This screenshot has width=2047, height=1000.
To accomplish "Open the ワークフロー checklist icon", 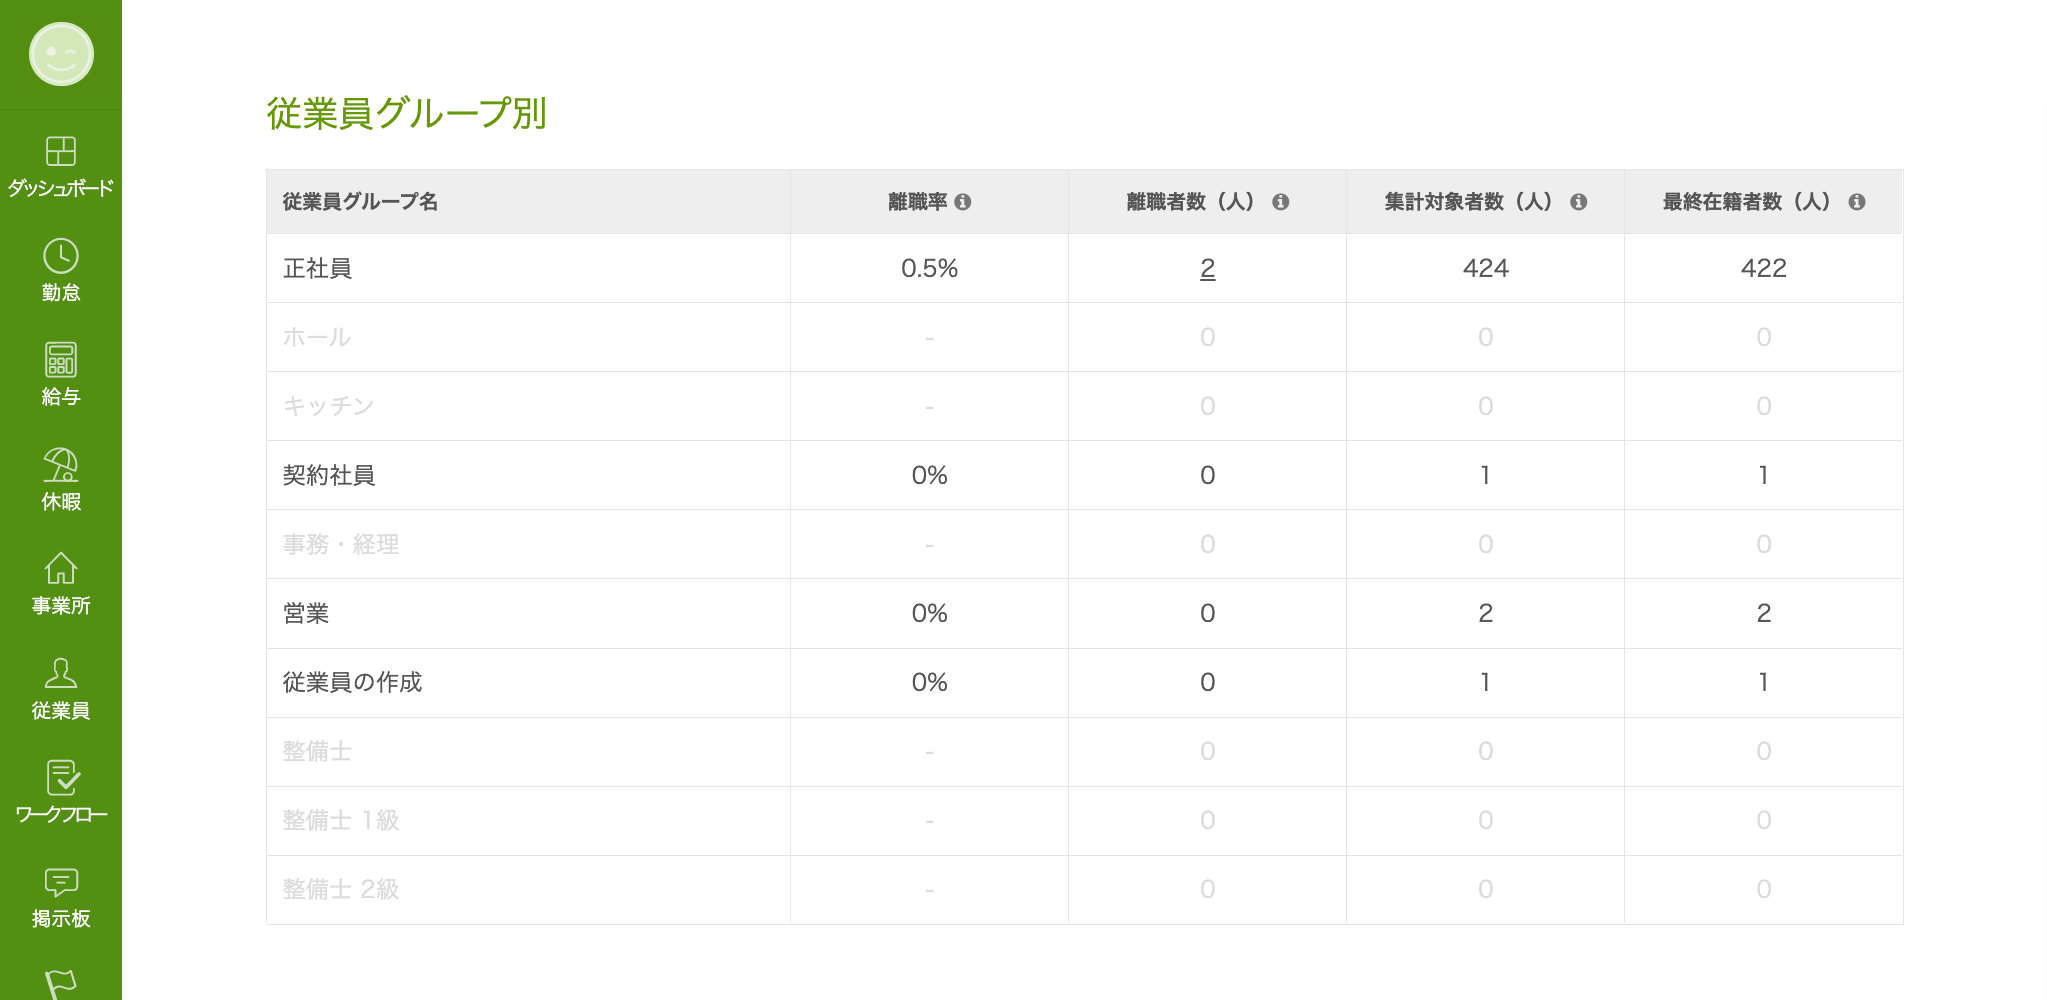I will 61,778.
